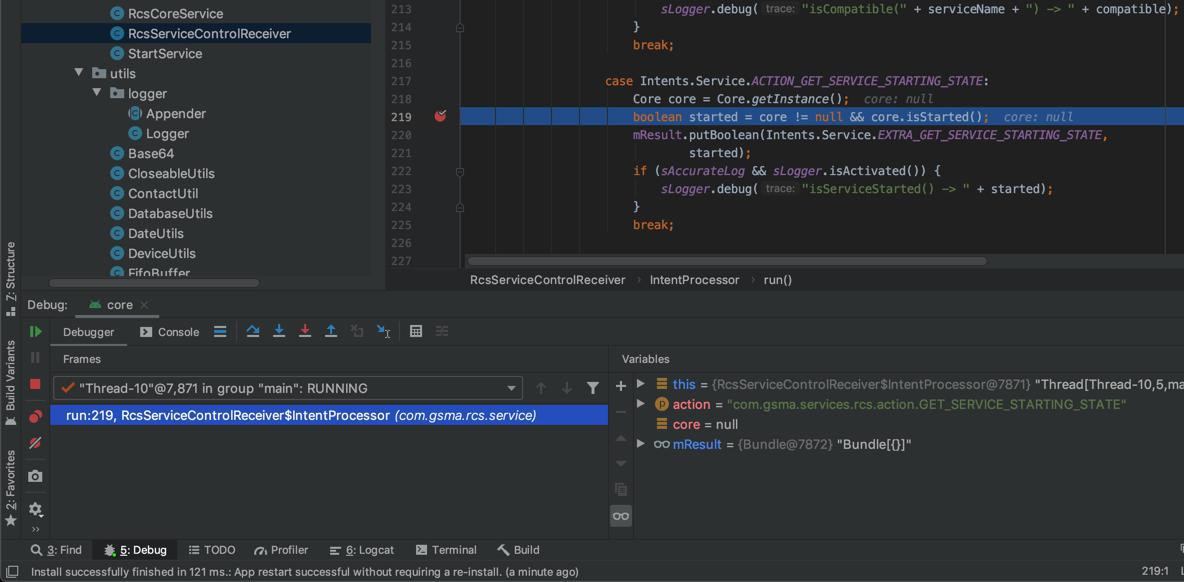Open the 2: Favorites side panel

pyautogui.click(x=11, y=488)
